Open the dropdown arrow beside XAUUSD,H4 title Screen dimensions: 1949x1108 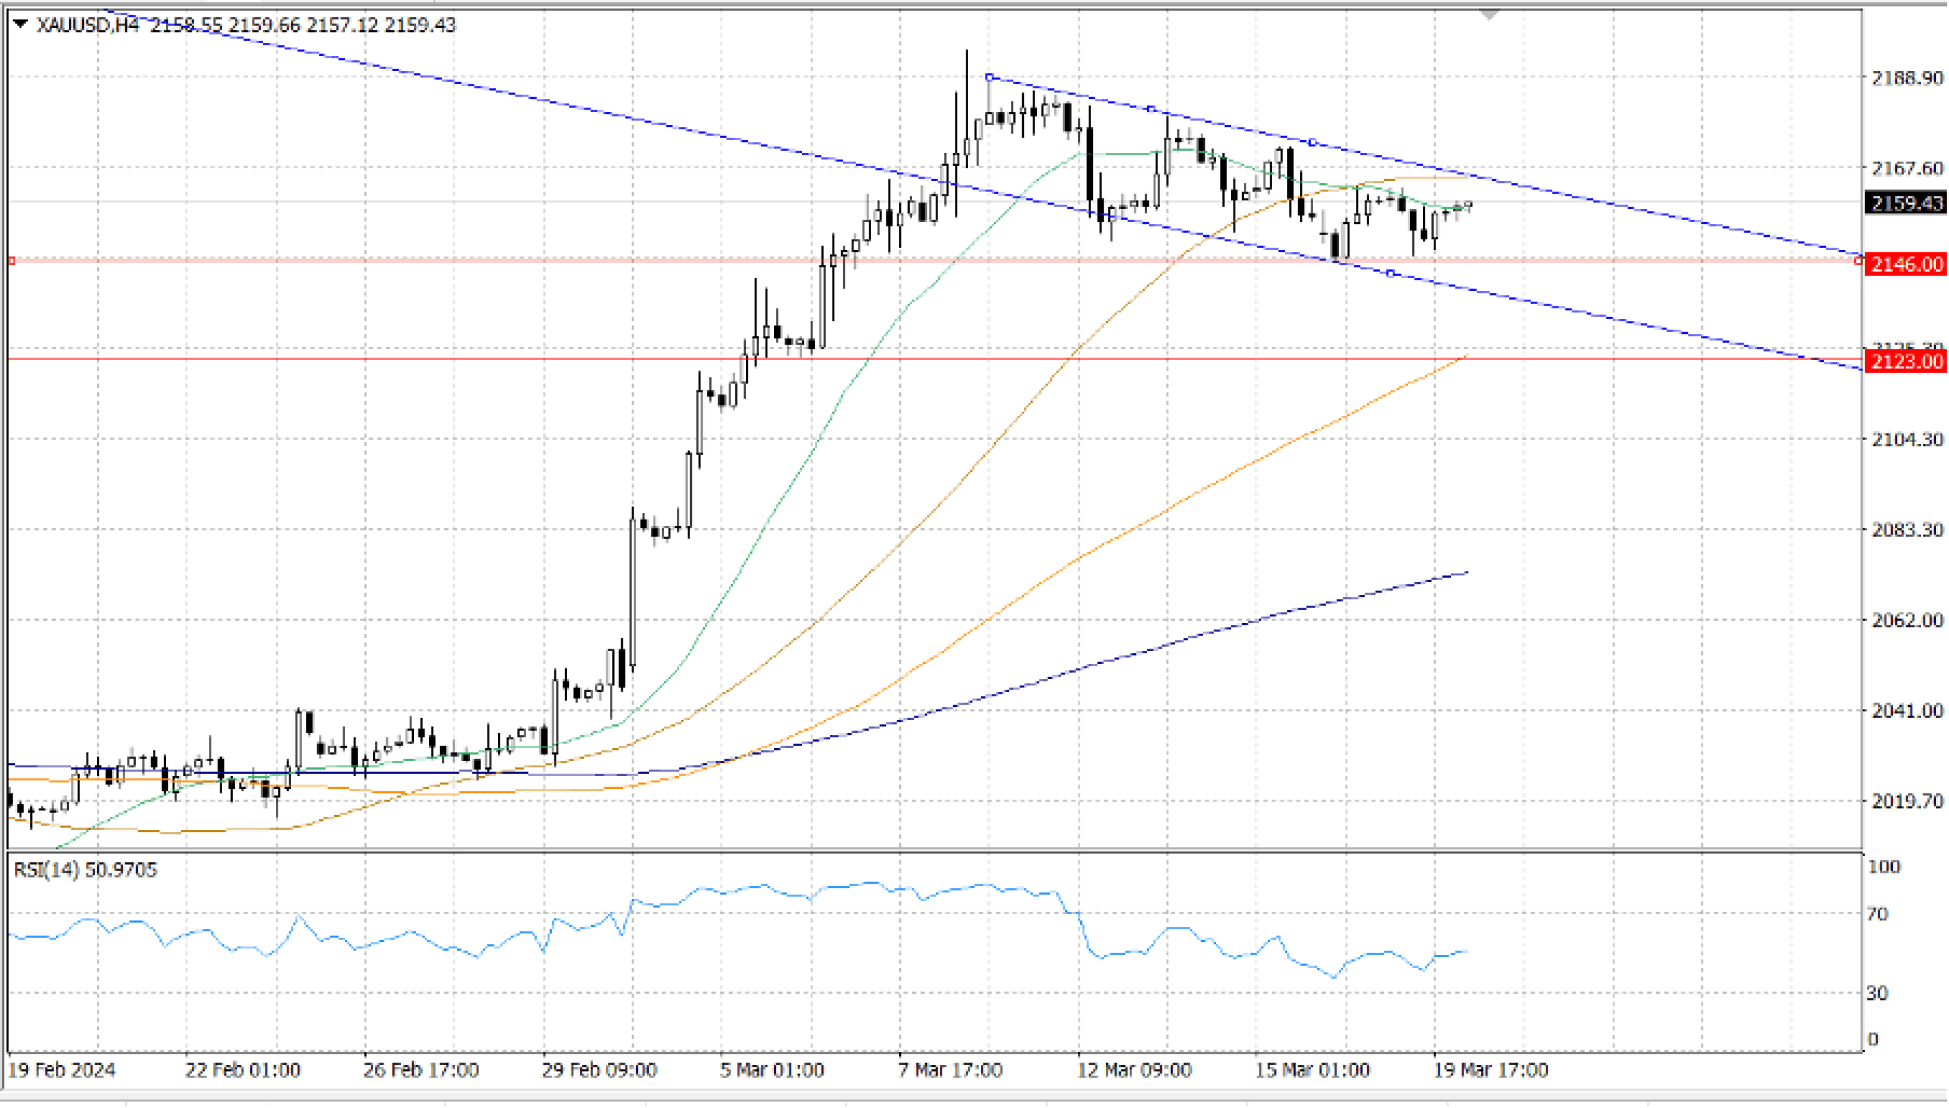[x=20, y=24]
